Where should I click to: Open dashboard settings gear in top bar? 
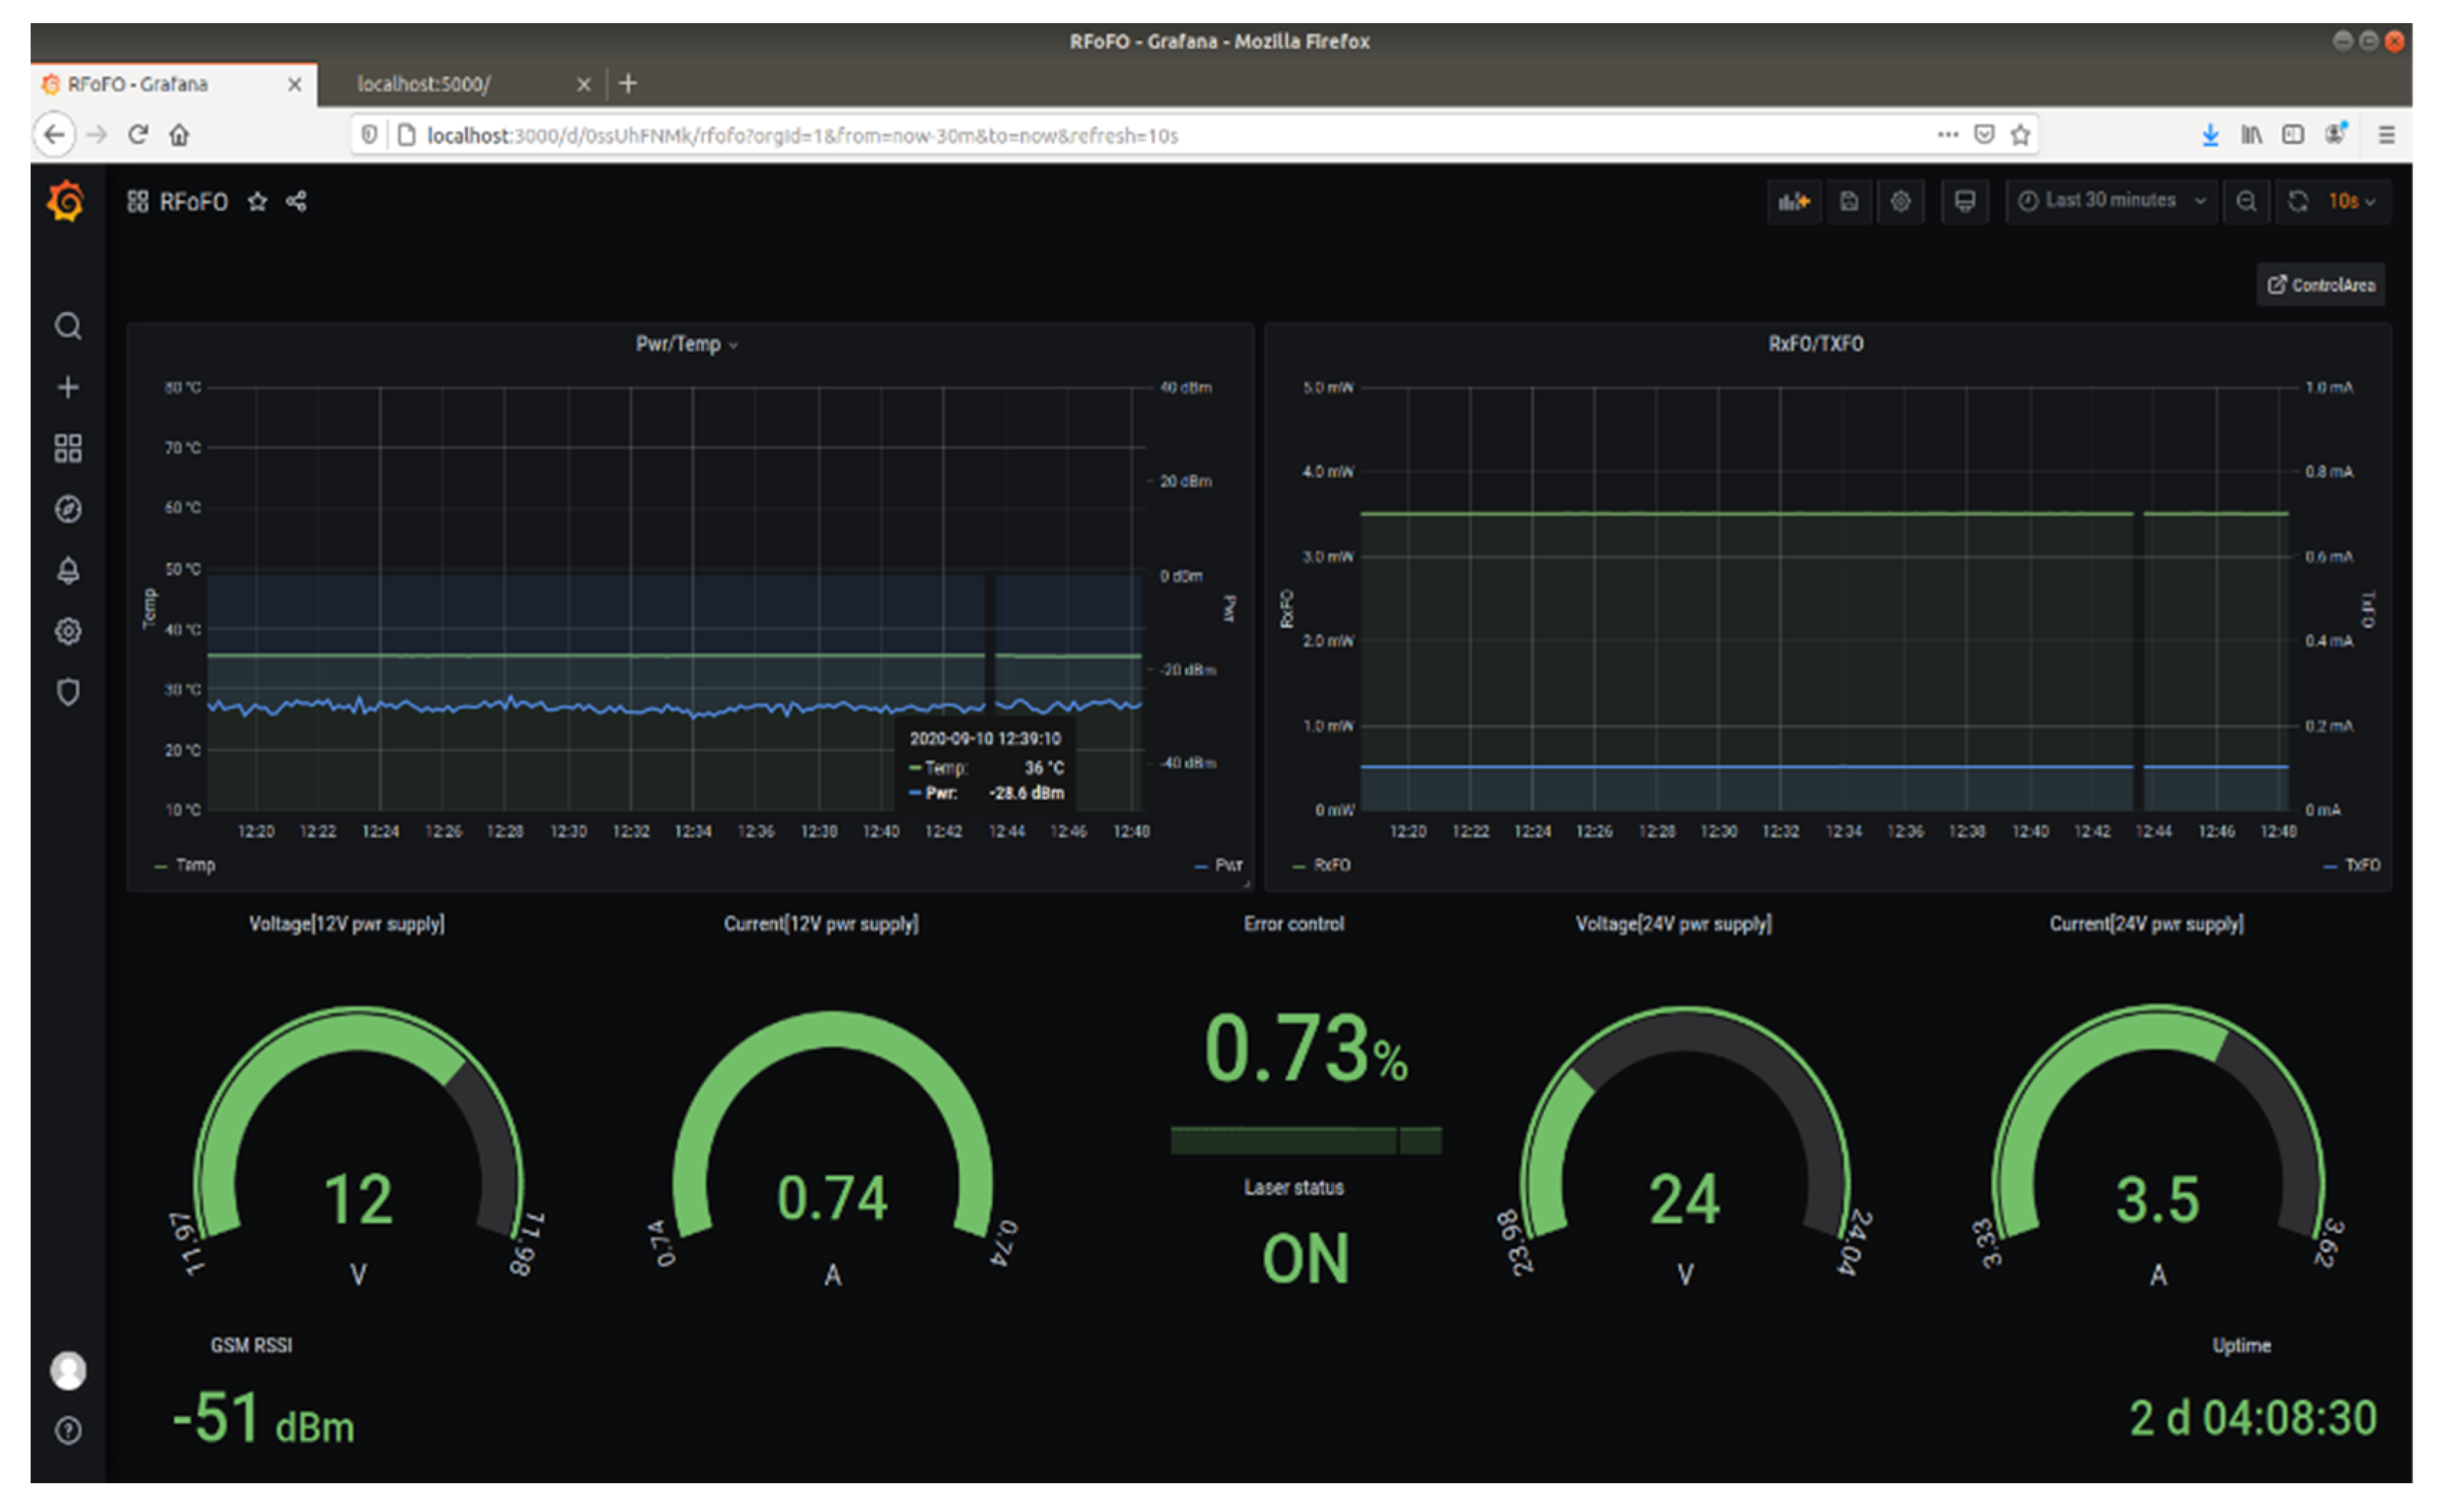pos(1900,202)
